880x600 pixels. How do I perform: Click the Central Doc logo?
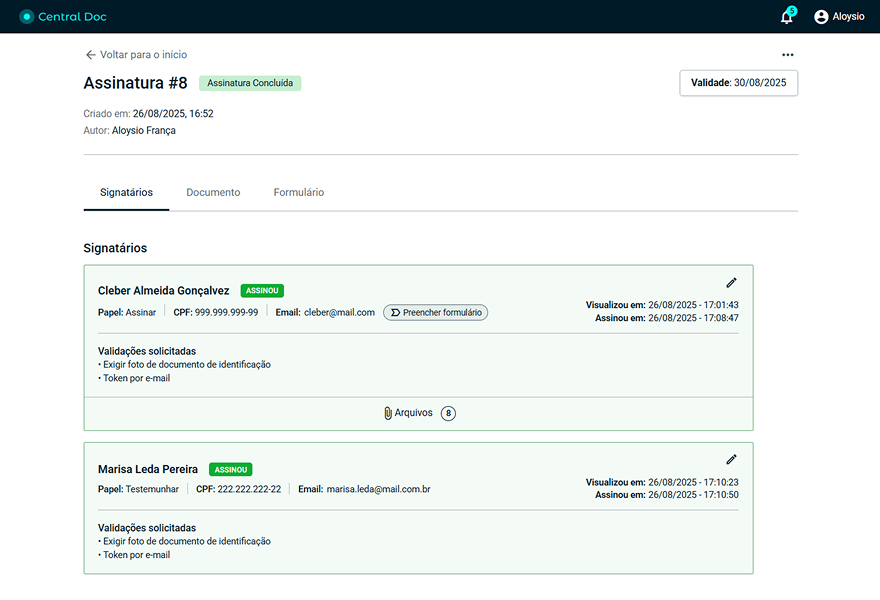click(x=63, y=17)
